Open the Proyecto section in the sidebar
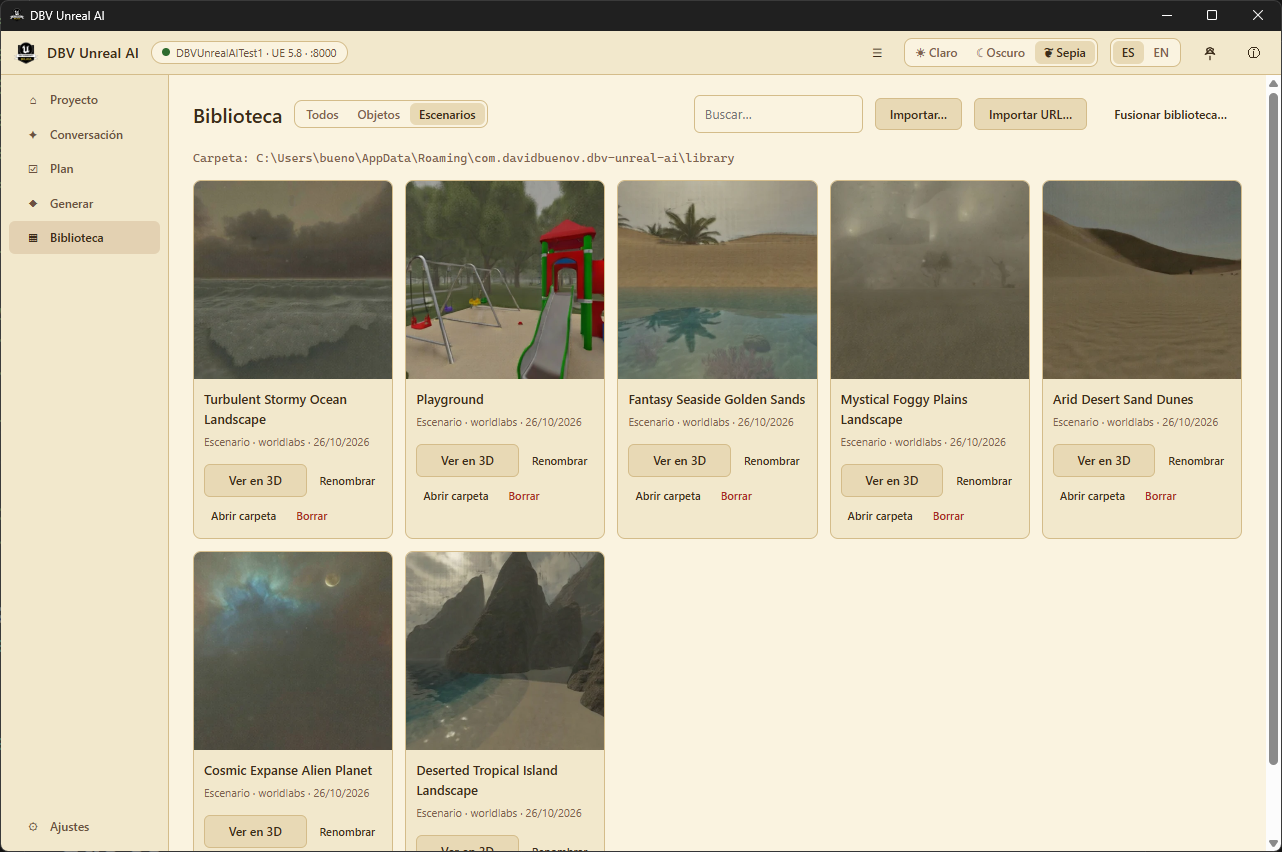 84,100
